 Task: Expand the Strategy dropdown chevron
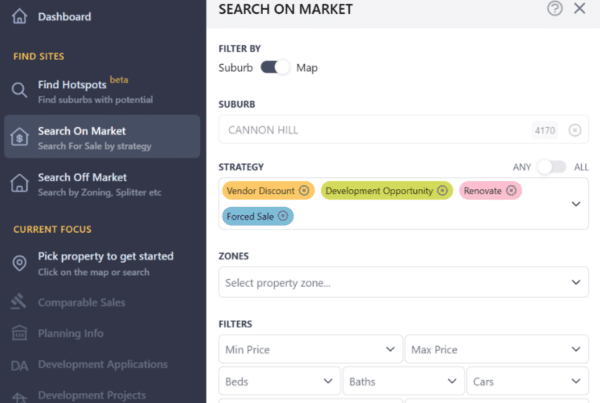576,203
